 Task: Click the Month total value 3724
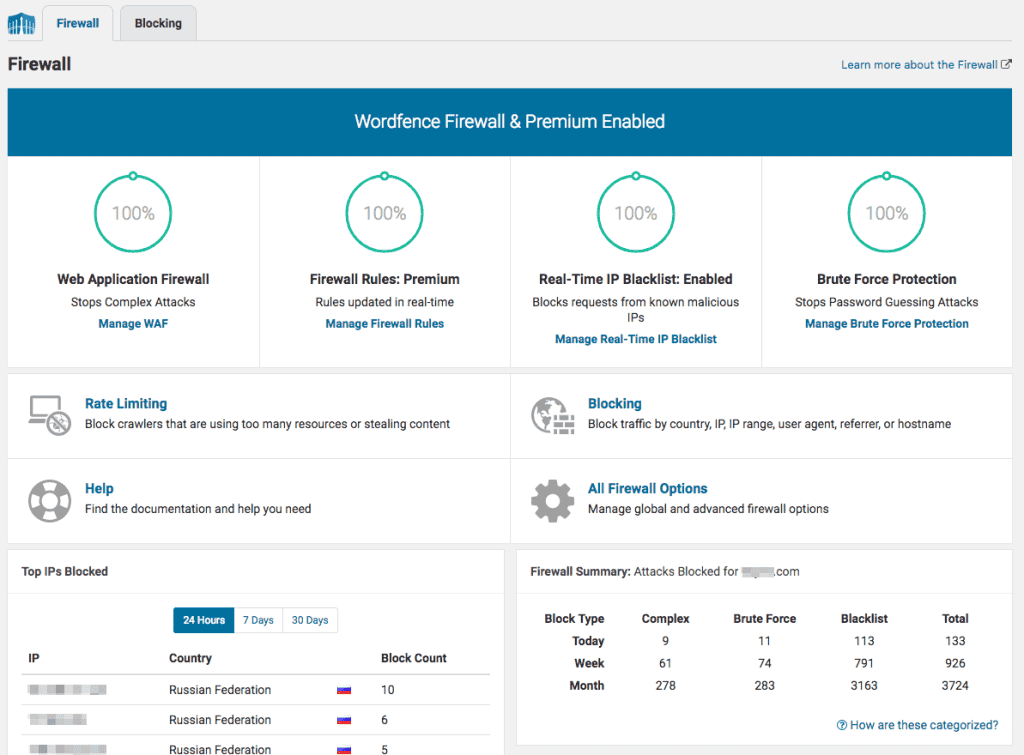pos(955,686)
